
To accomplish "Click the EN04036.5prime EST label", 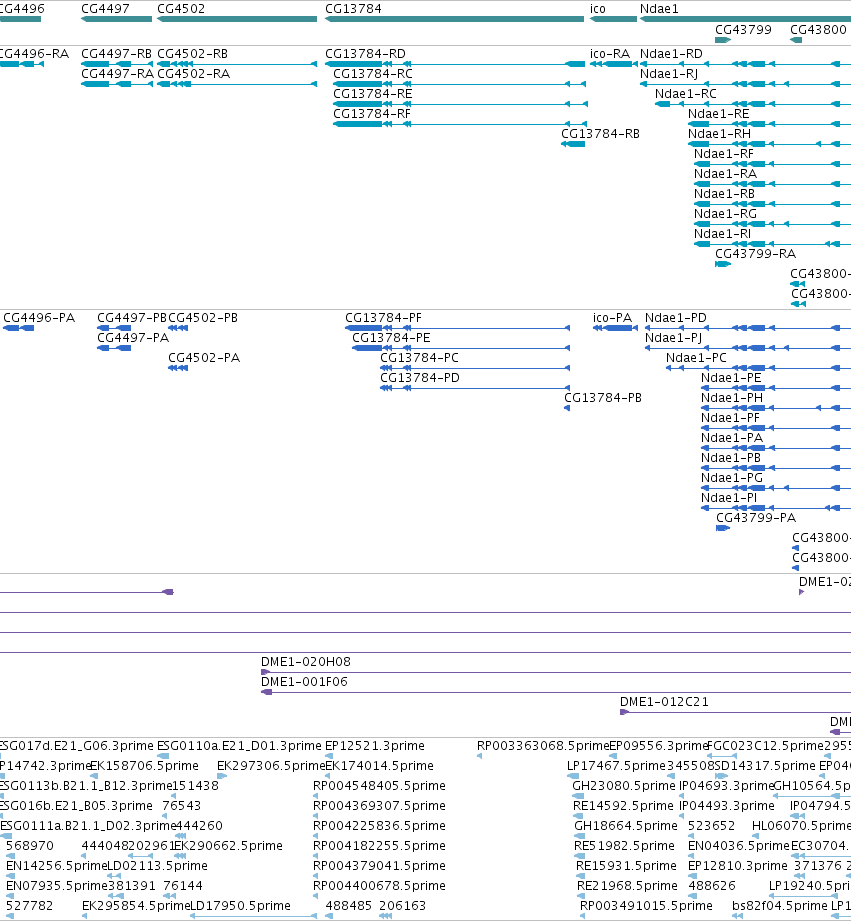I will 739,845.
